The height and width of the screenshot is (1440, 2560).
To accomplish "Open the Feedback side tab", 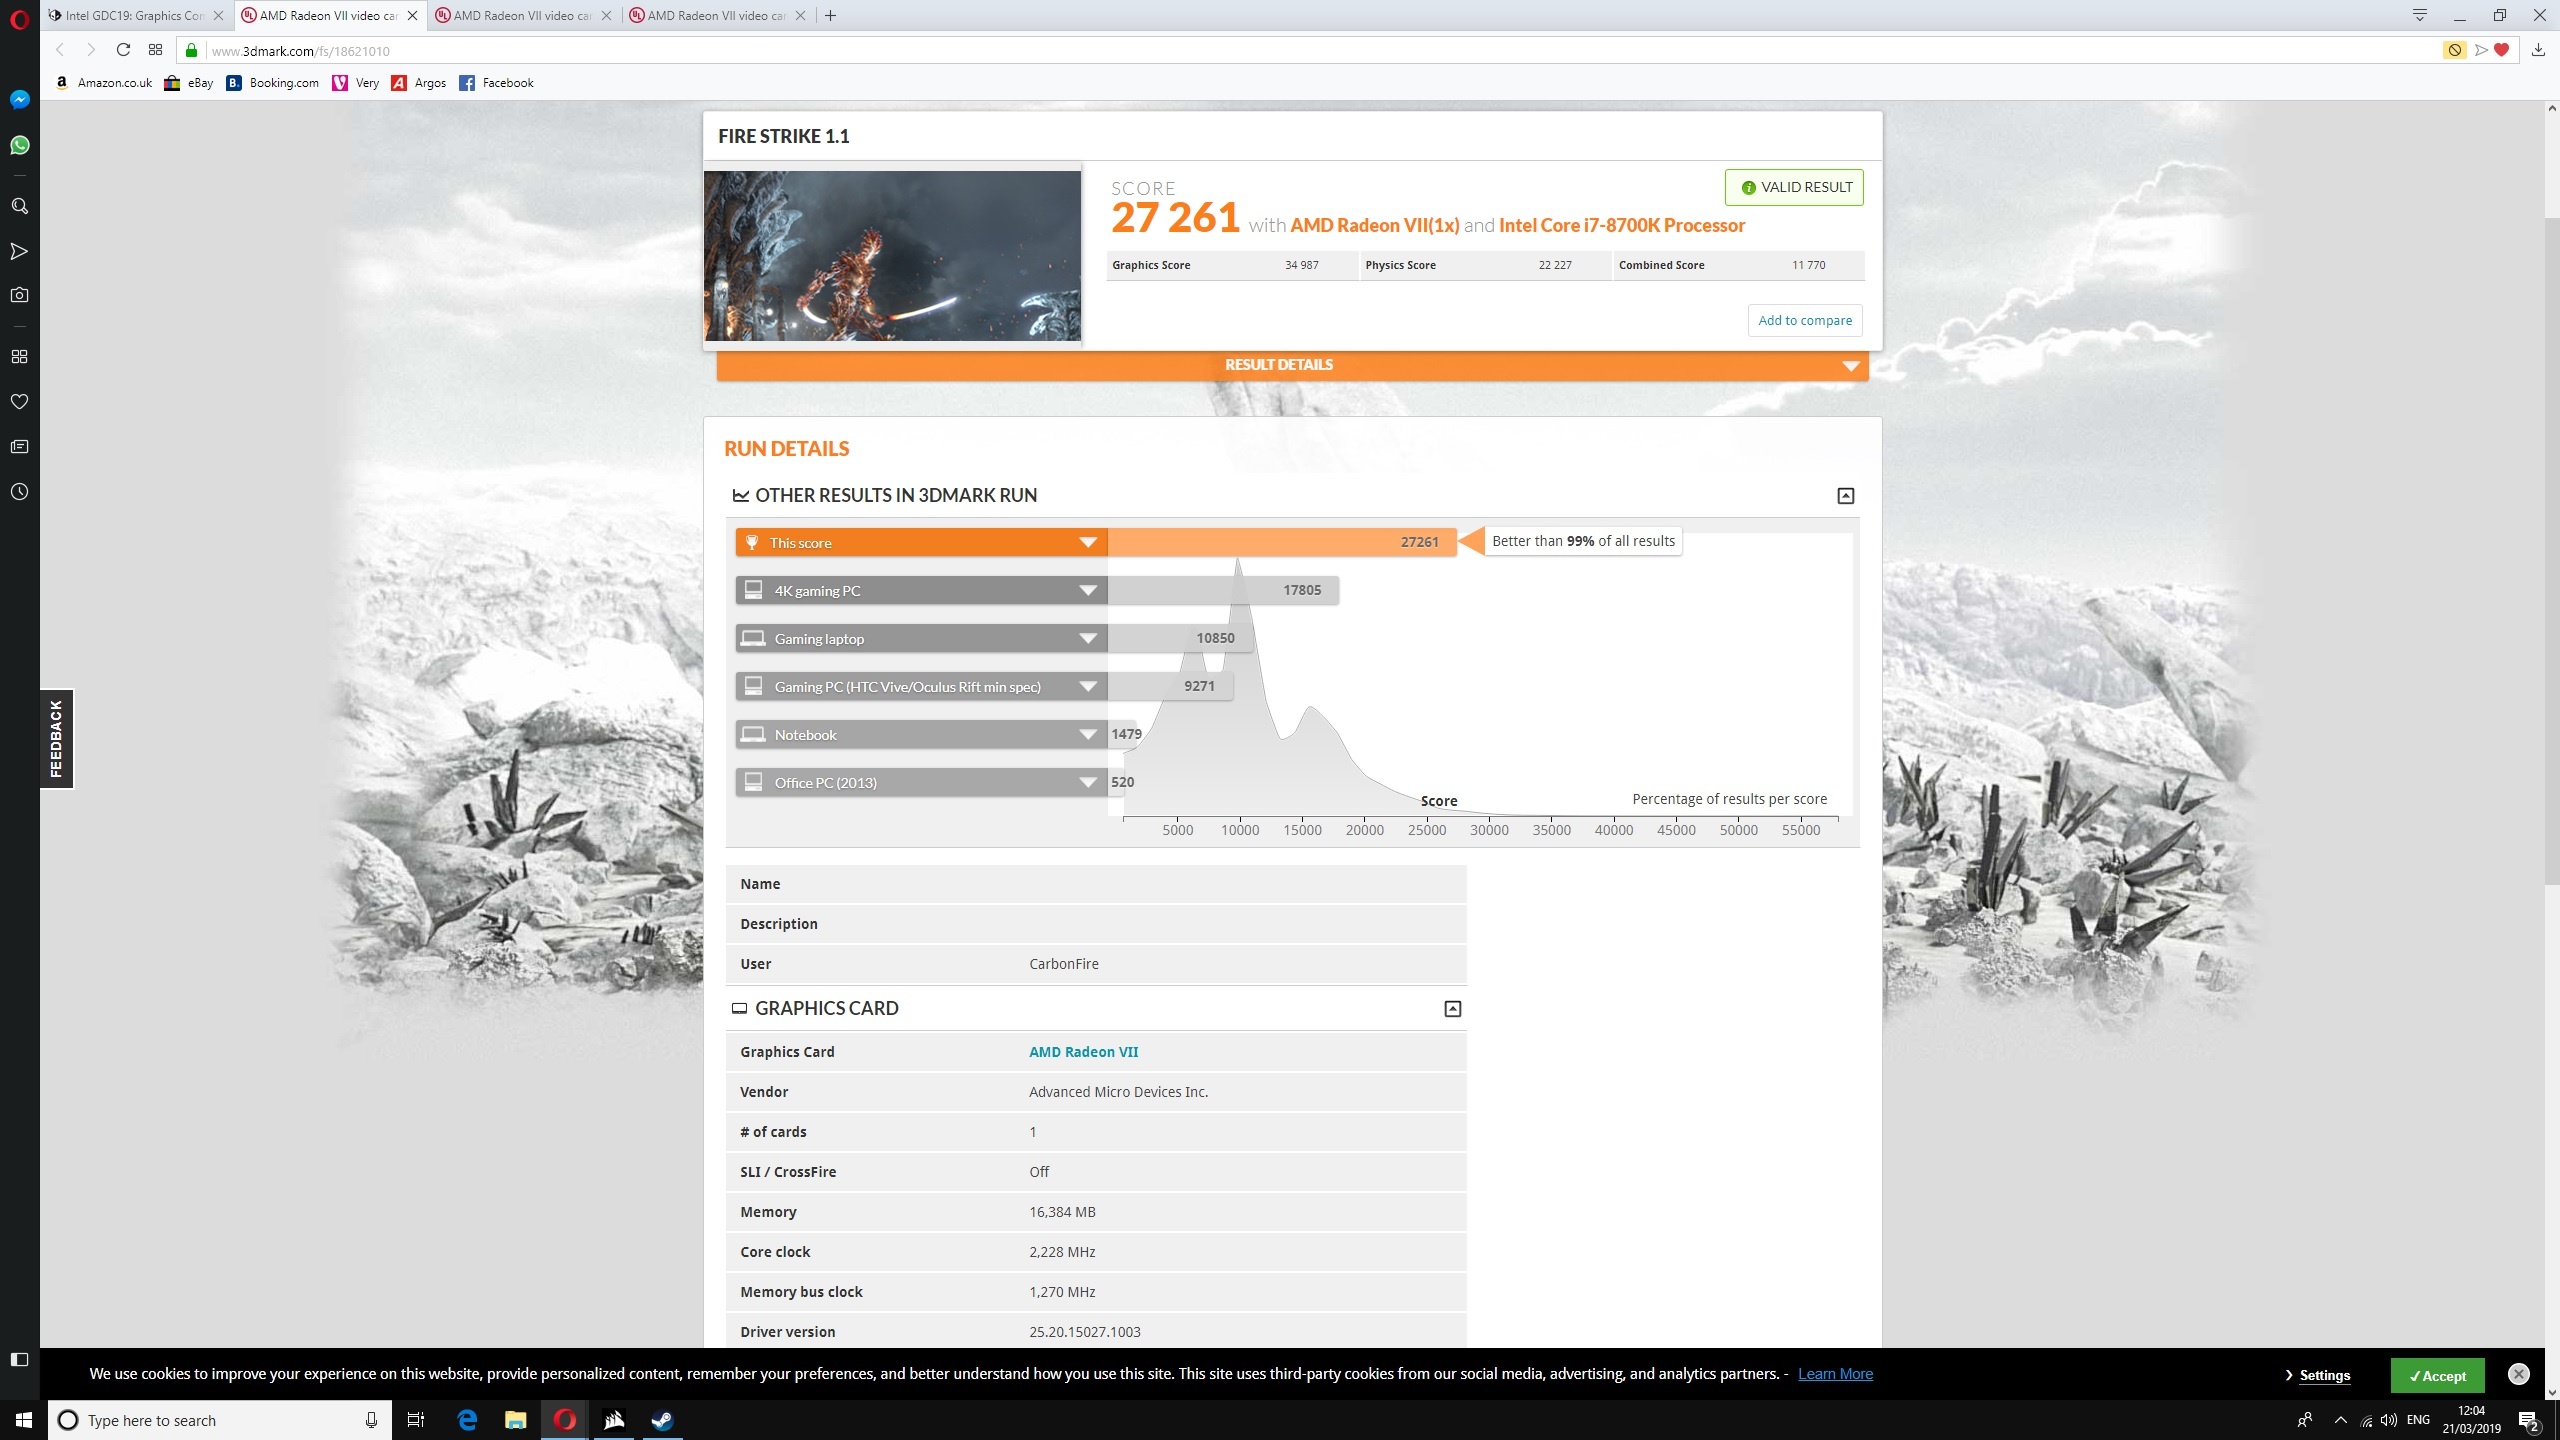I will (56, 739).
